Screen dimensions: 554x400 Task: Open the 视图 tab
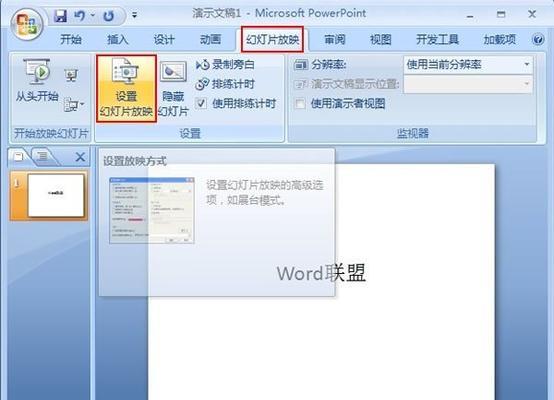point(381,39)
